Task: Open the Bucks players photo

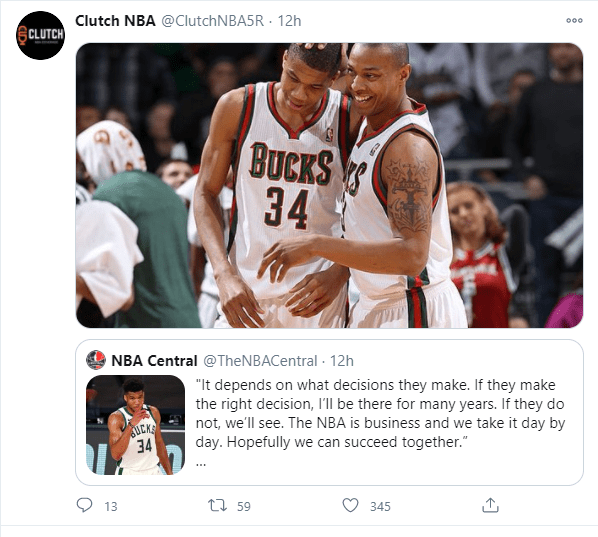Action: pyautogui.click(x=329, y=185)
